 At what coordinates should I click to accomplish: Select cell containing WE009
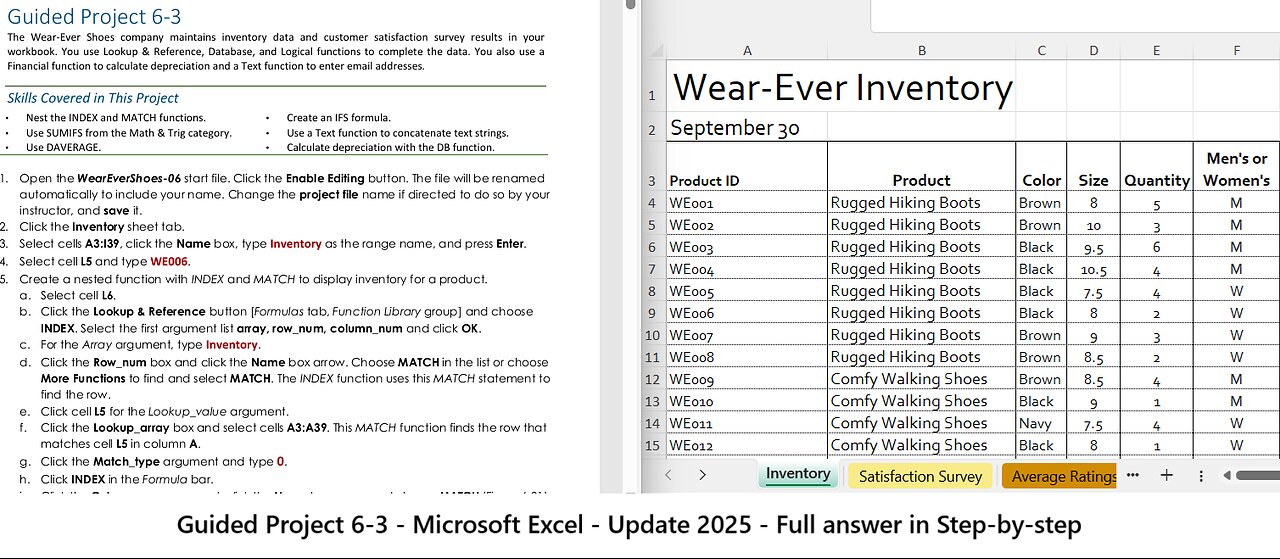click(747, 379)
